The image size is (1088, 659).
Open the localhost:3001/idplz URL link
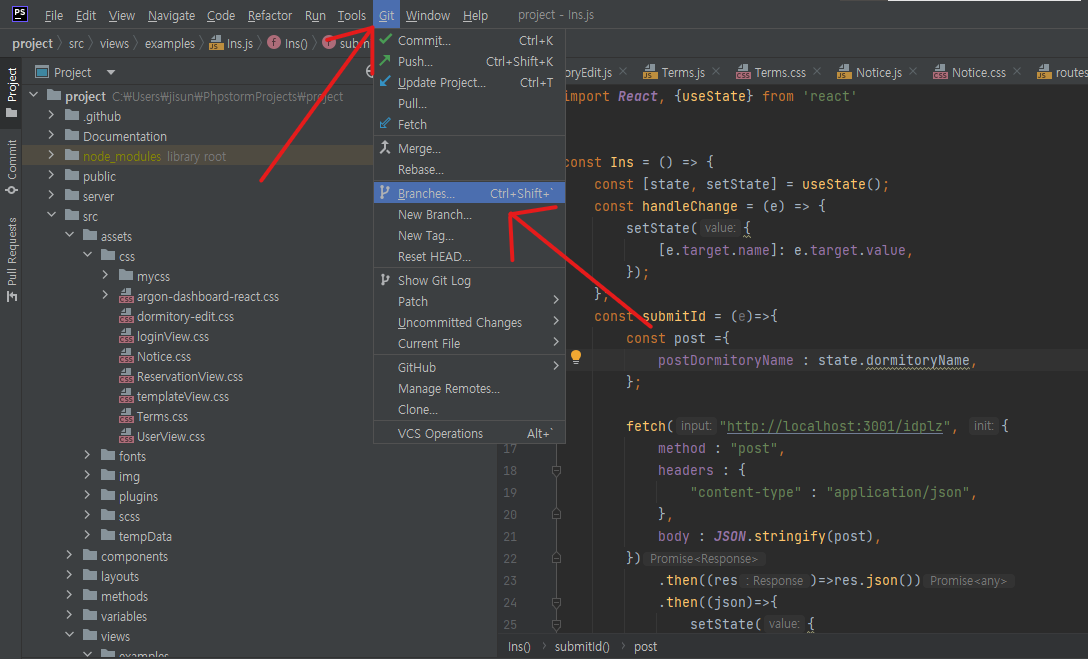coord(835,426)
